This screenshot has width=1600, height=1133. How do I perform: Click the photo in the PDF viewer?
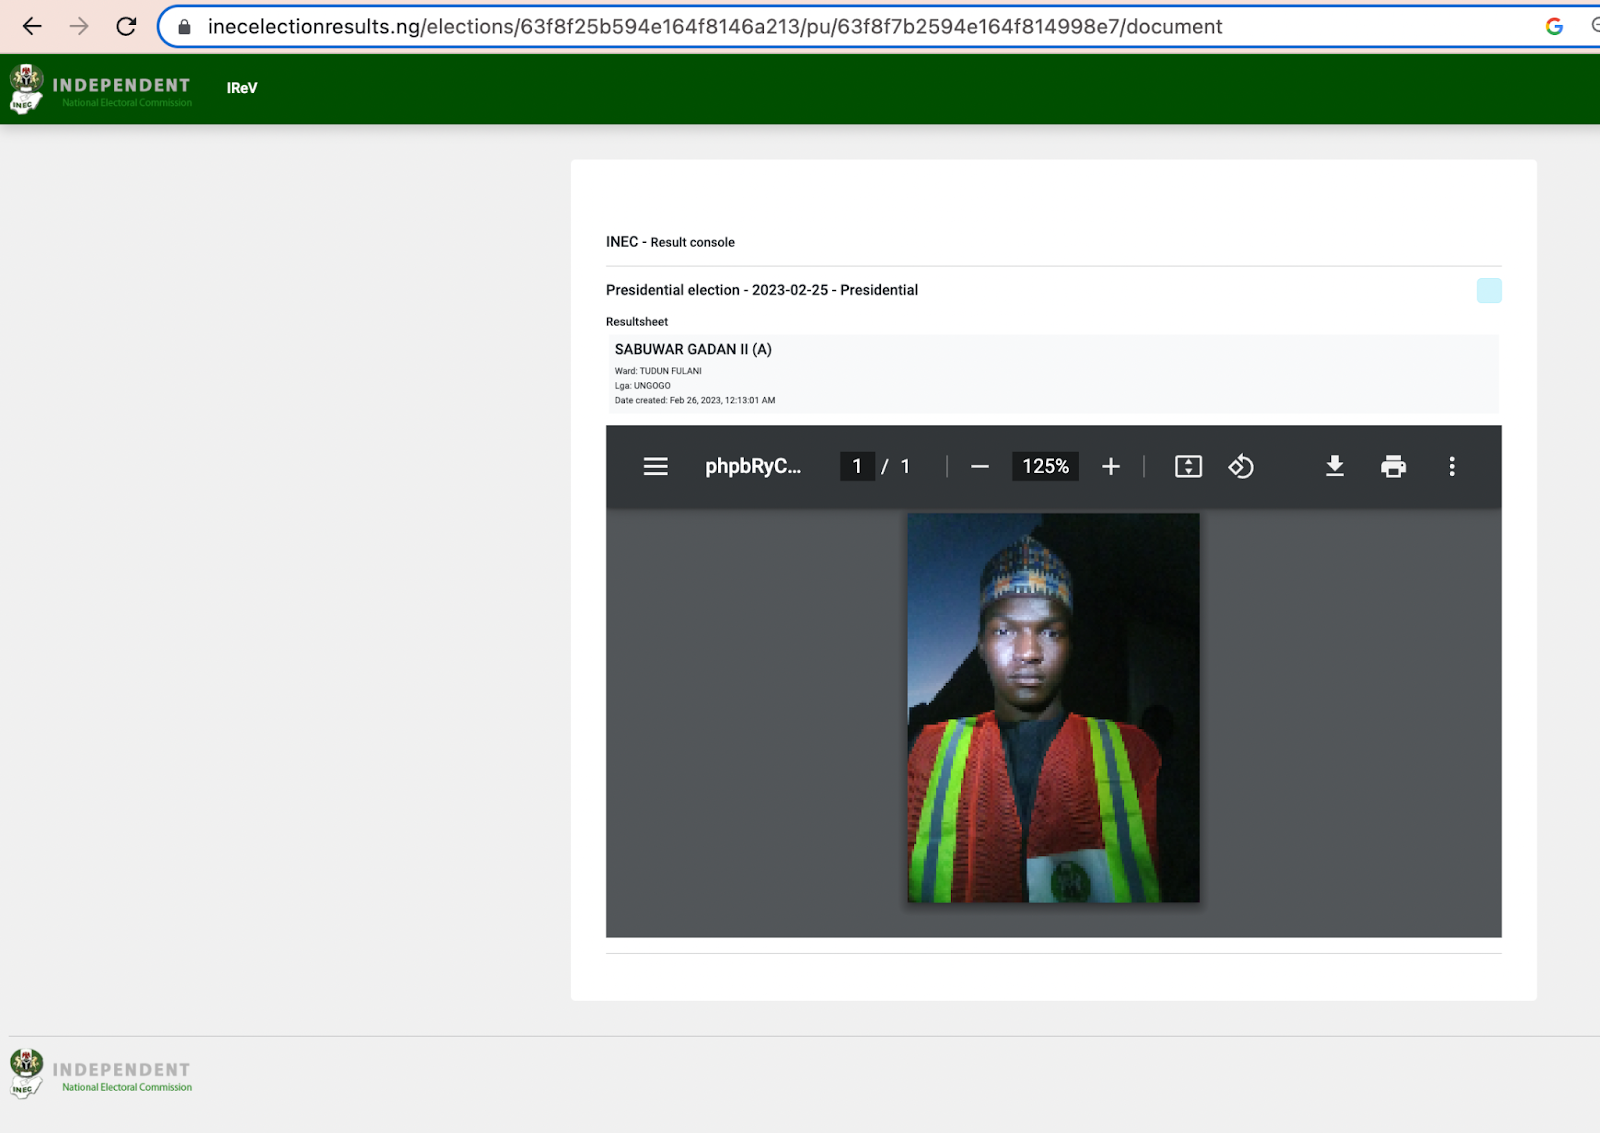[x=1053, y=708]
